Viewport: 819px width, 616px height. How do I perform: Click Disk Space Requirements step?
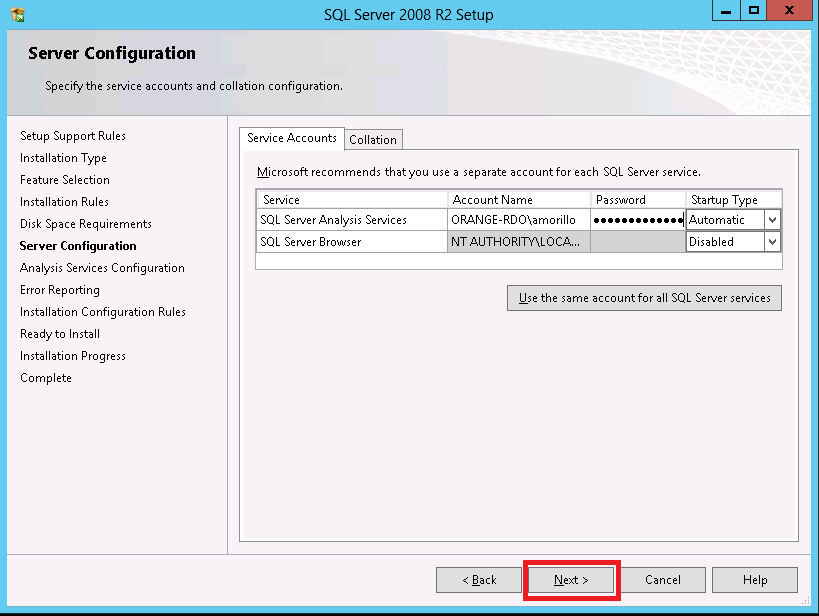coord(86,224)
